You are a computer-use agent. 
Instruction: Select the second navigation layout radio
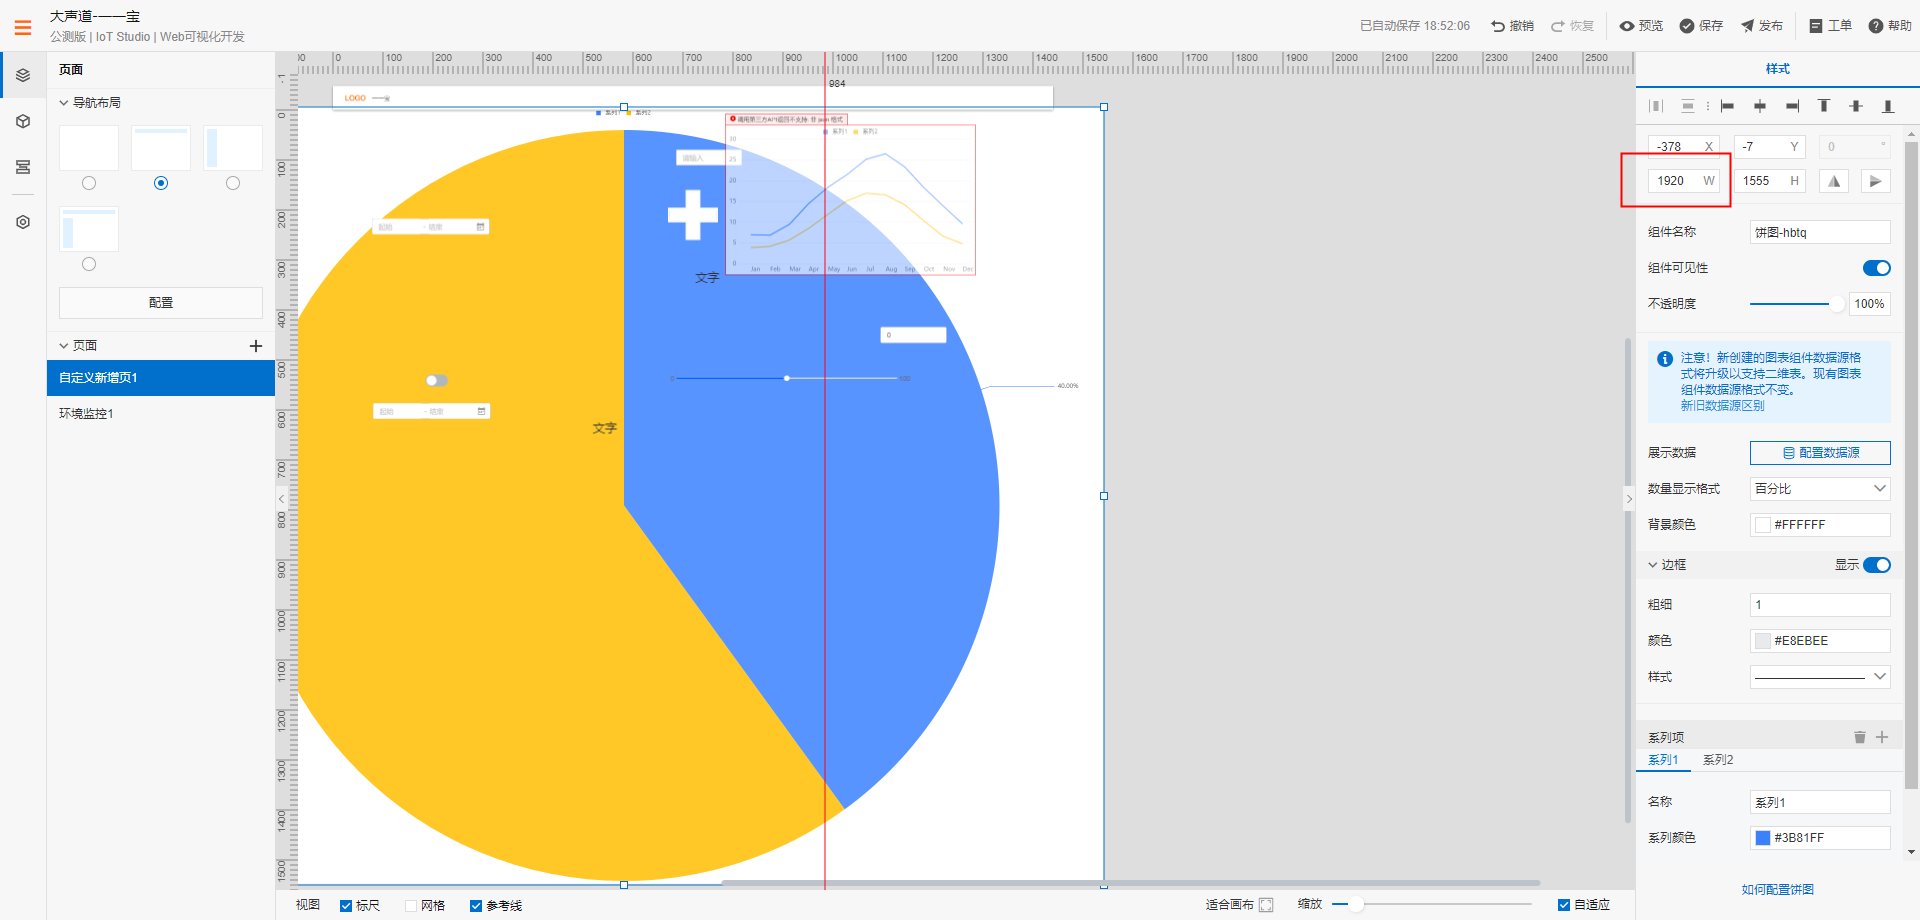[161, 183]
